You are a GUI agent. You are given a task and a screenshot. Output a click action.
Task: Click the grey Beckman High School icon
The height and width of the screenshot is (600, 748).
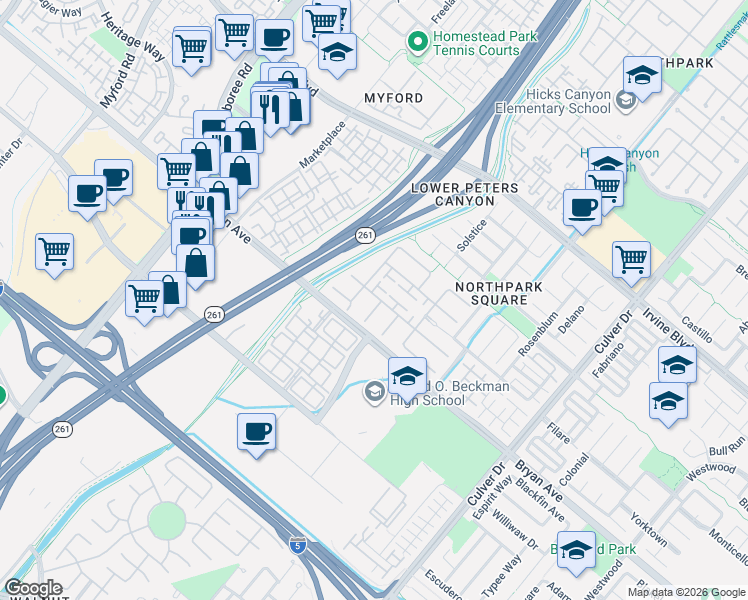[x=374, y=393]
